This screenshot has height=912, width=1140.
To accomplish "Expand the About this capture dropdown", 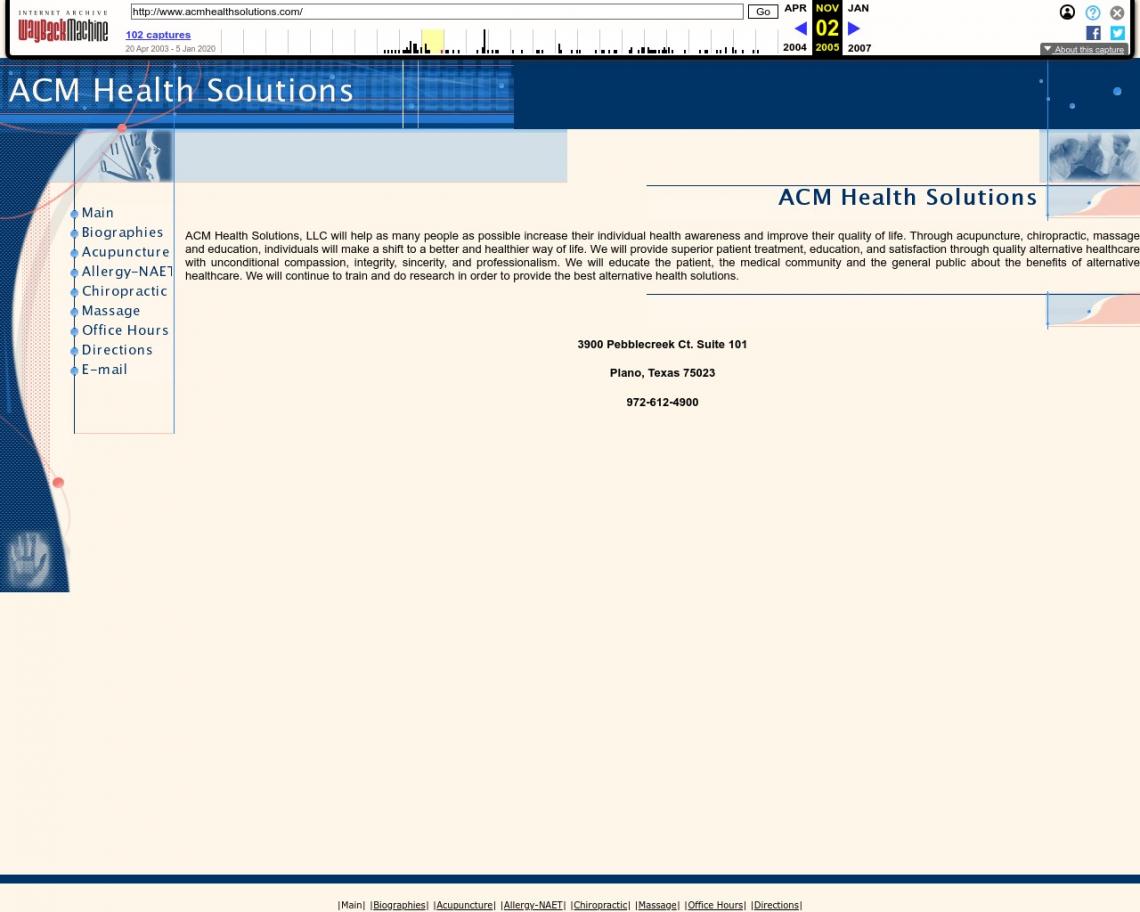I will point(1083,49).
